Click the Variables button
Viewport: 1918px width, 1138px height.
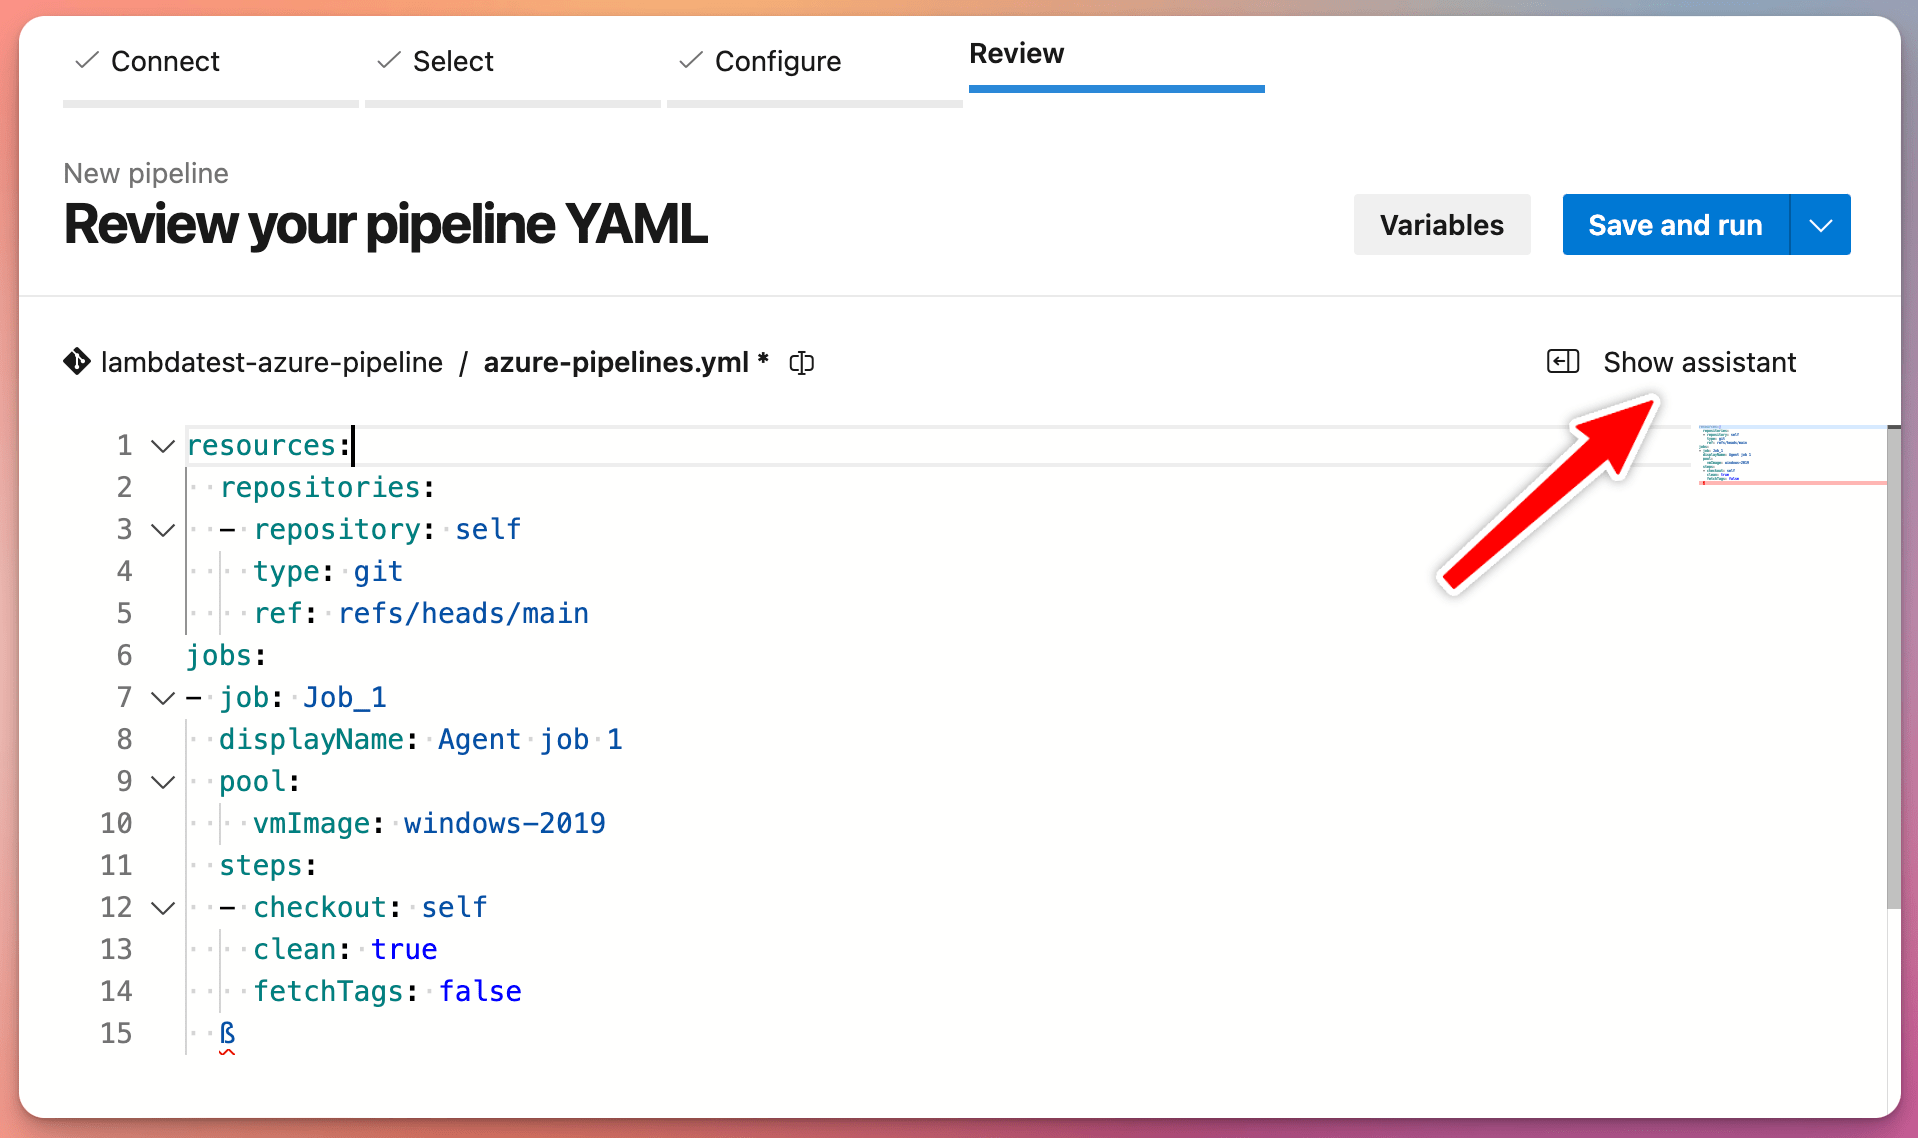pos(1441,224)
